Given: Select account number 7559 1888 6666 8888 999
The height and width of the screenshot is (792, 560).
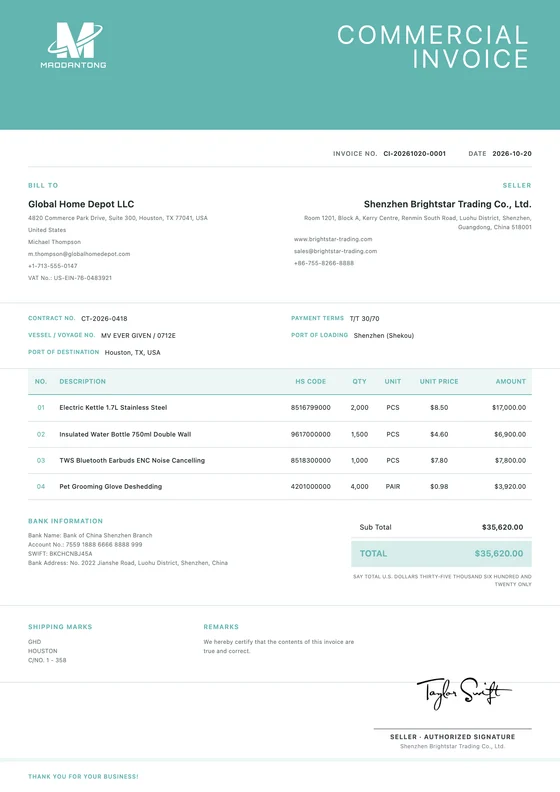Looking at the screenshot, I should click(104, 545).
